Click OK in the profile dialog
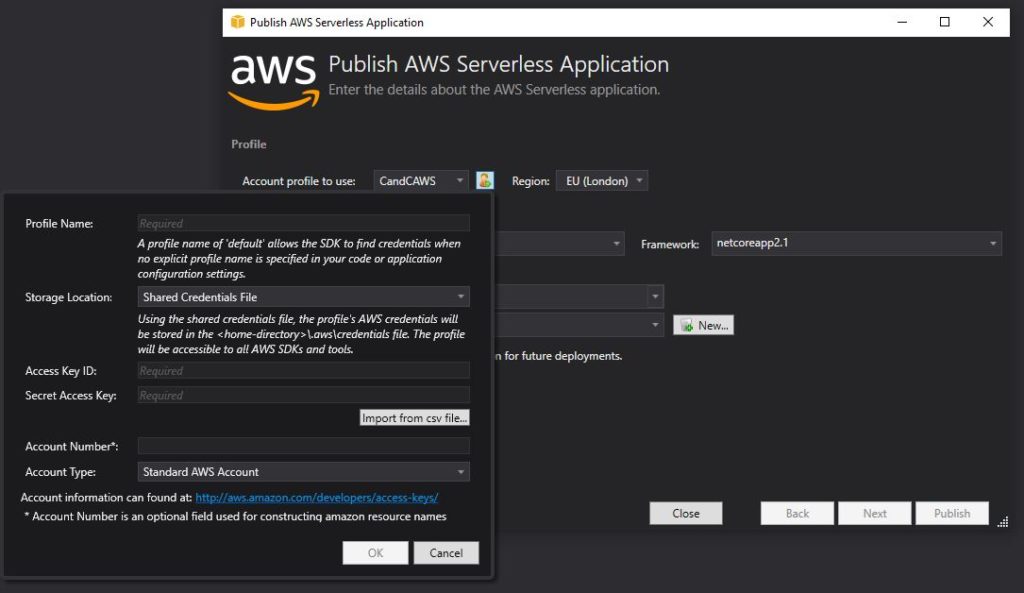The width and height of the screenshot is (1024, 593). tap(375, 553)
